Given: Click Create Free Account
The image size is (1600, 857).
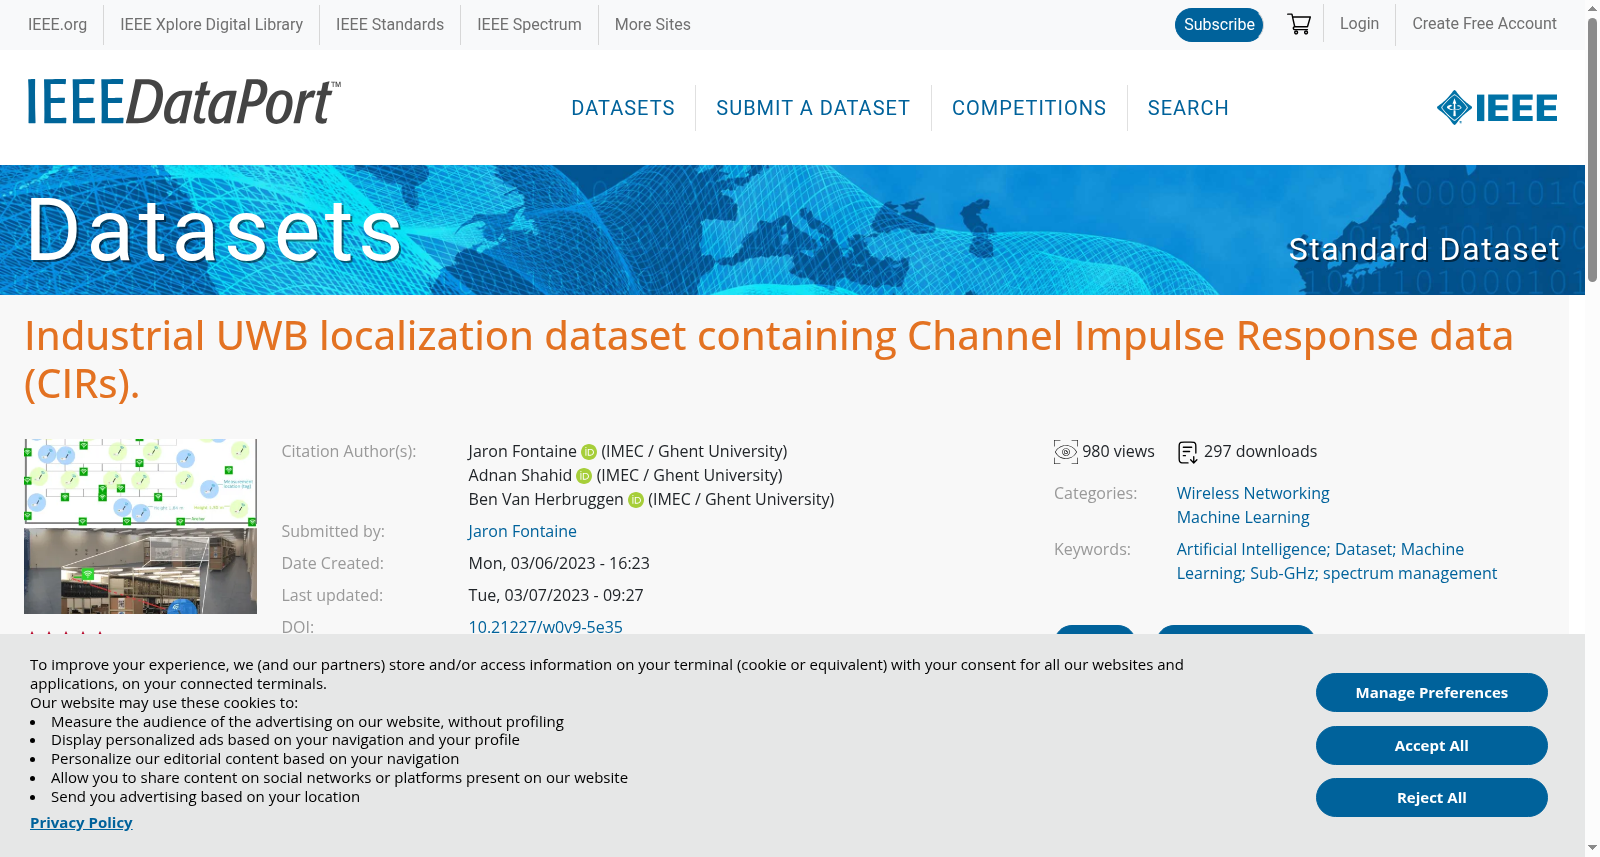Looking at the screenshot, I should (x=1484, y=24).
